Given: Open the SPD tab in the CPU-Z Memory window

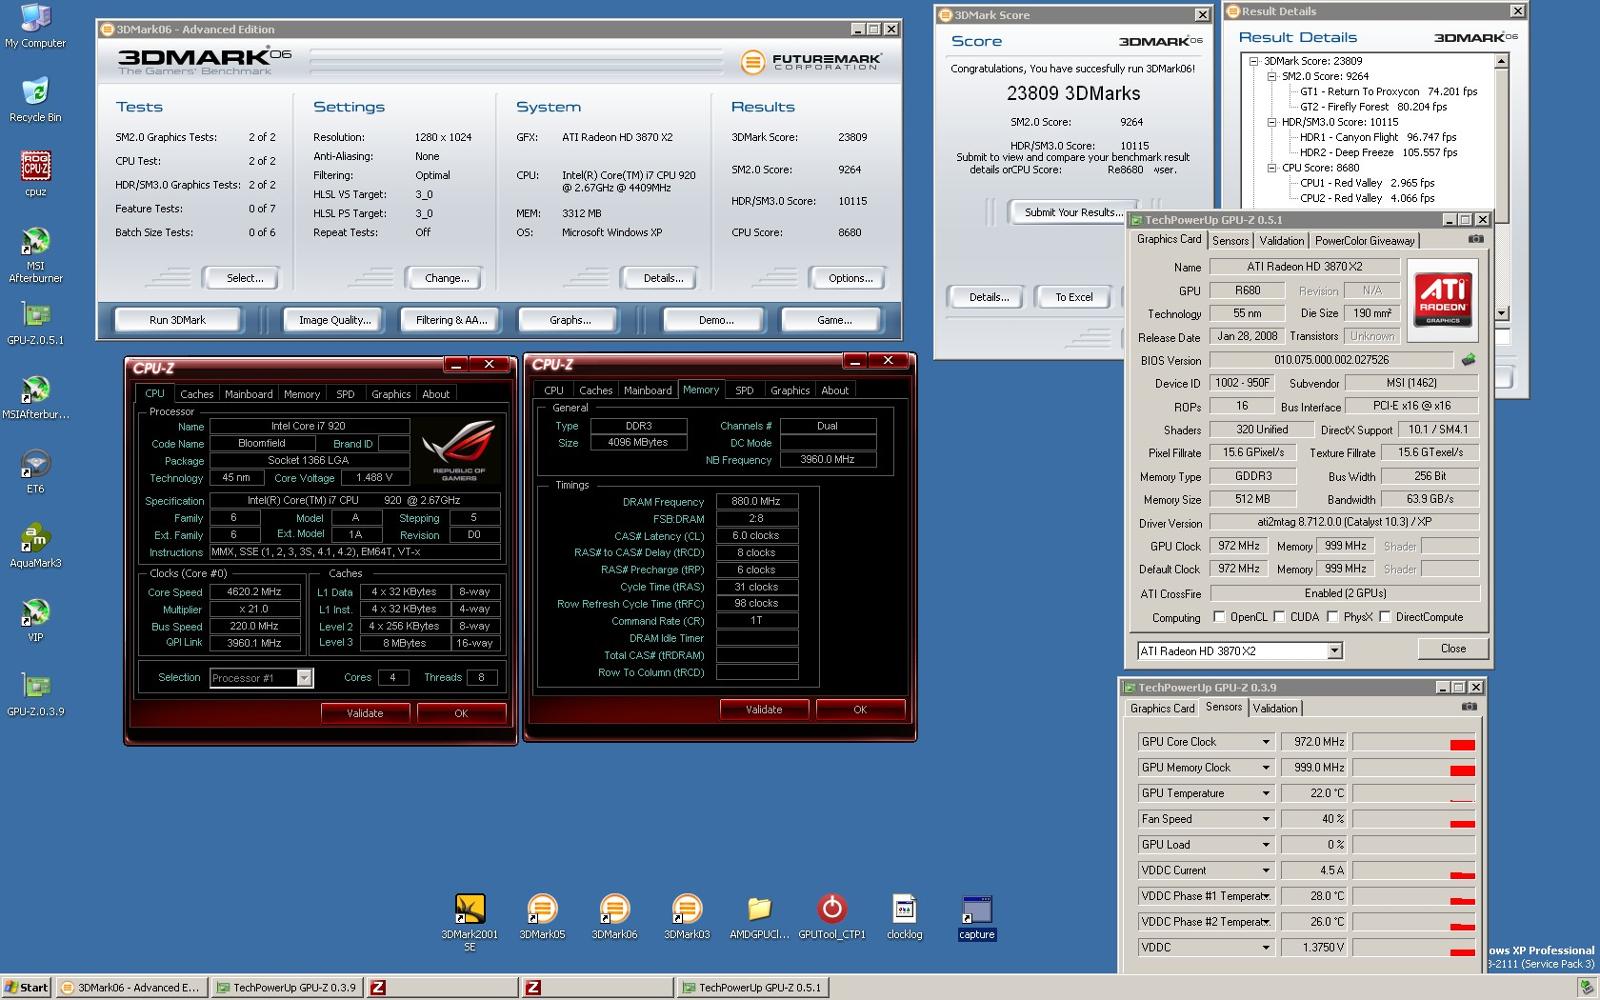Looking at the screenshot, I should (744, 390).
